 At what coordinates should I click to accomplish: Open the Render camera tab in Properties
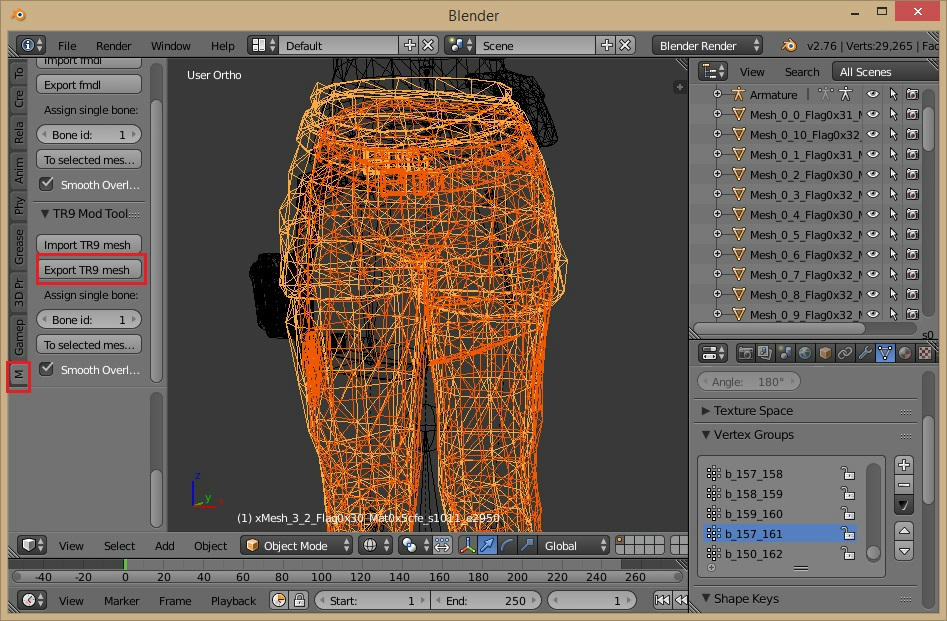click(745, 353)
